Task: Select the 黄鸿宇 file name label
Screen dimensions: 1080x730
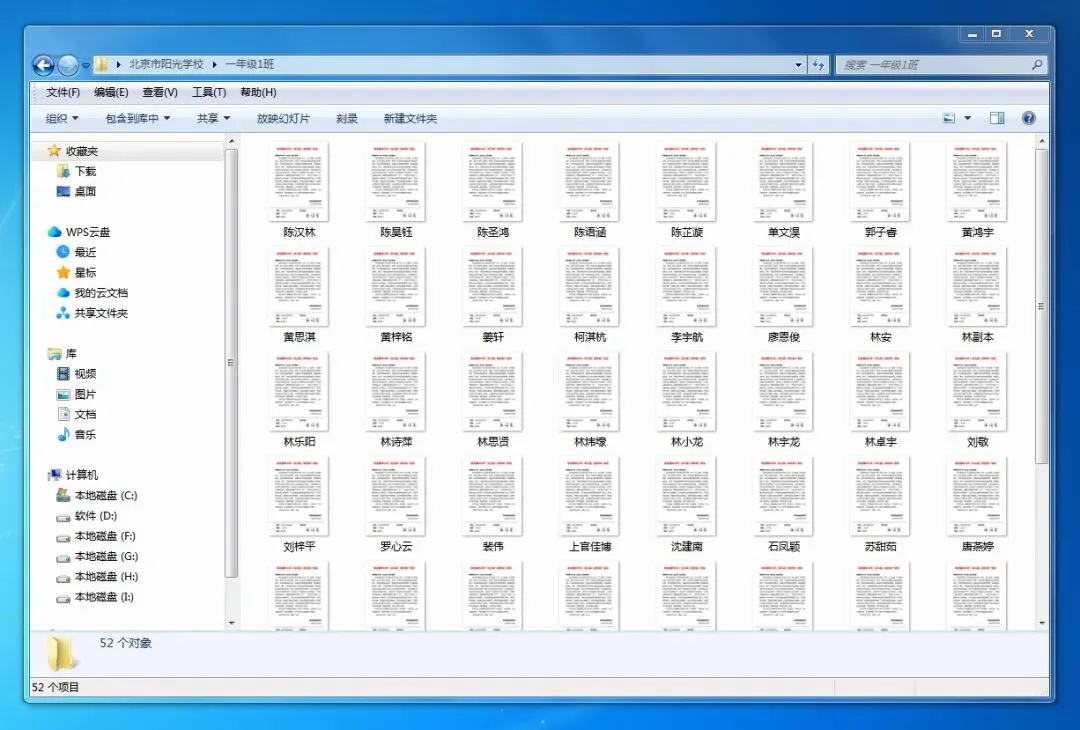Action: pyautogui.click(x=977, y=233)
